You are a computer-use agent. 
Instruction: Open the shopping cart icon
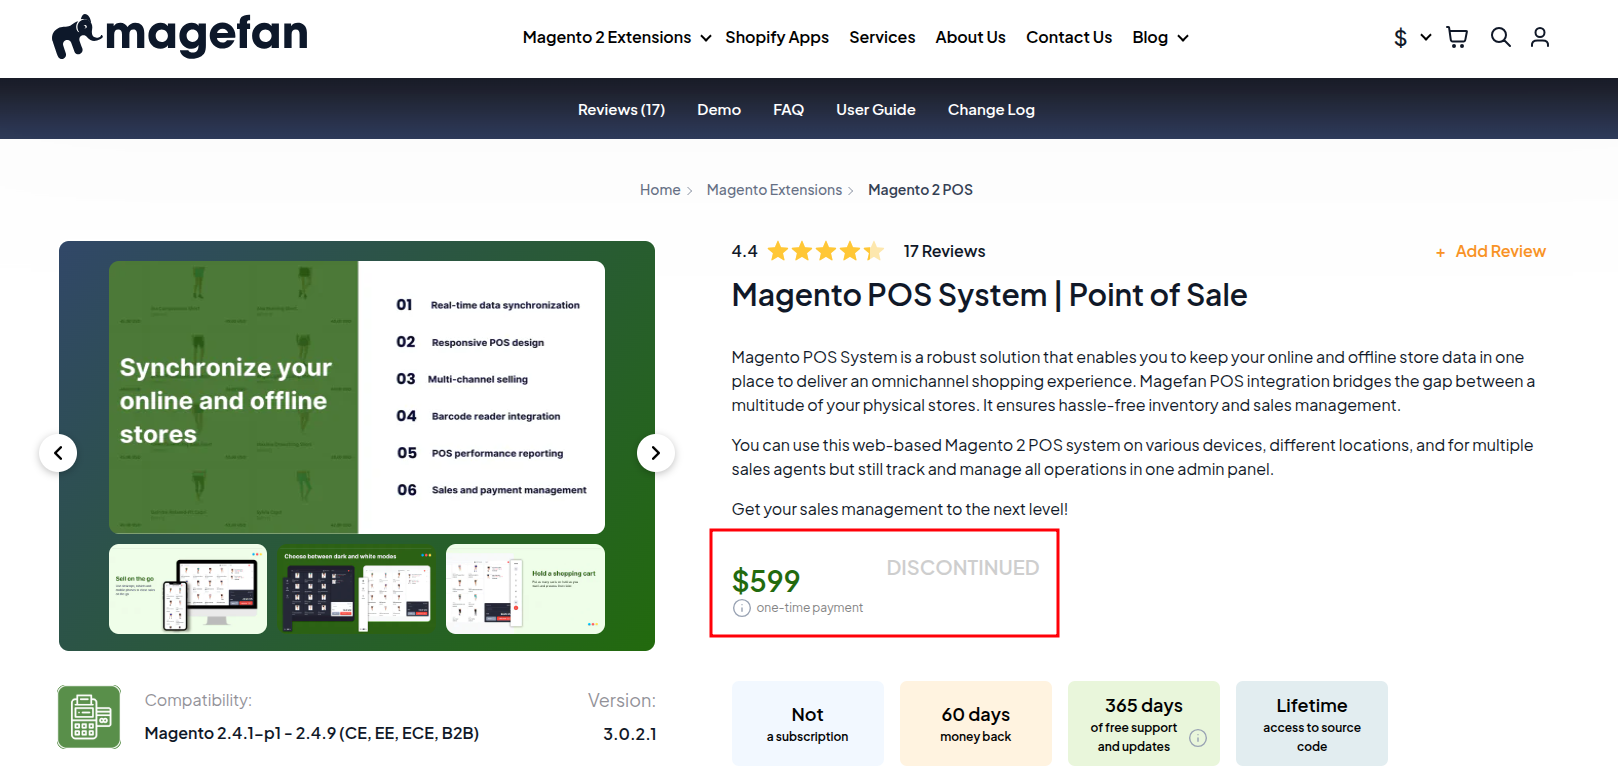tap(1457, 37)
